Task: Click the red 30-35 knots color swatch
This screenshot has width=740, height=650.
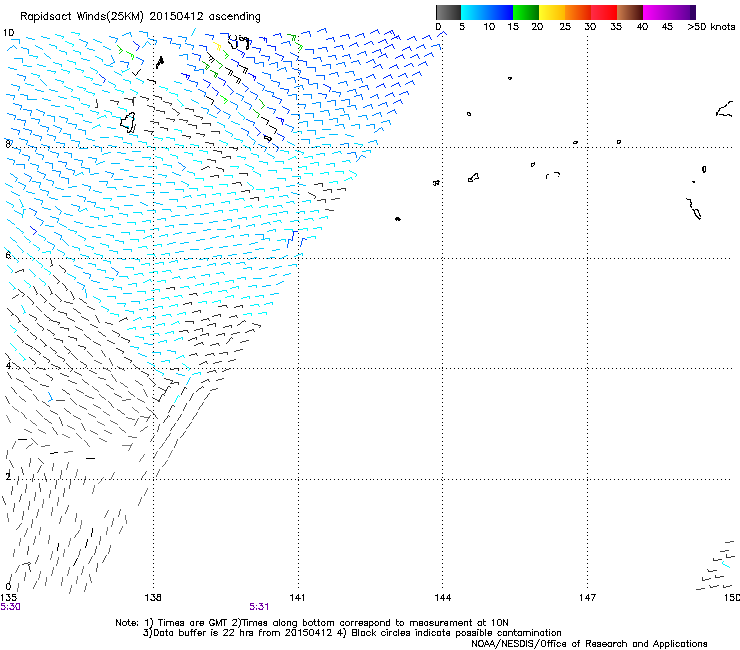Action: point(604,12)
